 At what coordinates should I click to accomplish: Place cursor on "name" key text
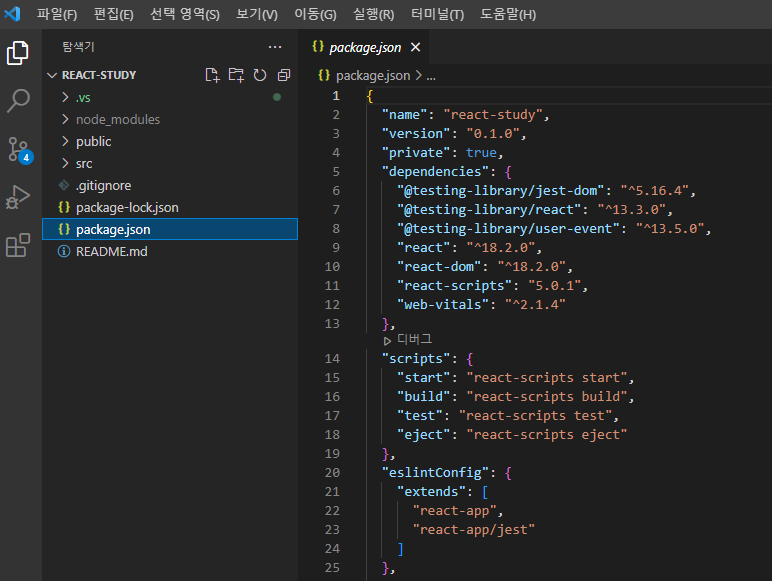point(404,115)
